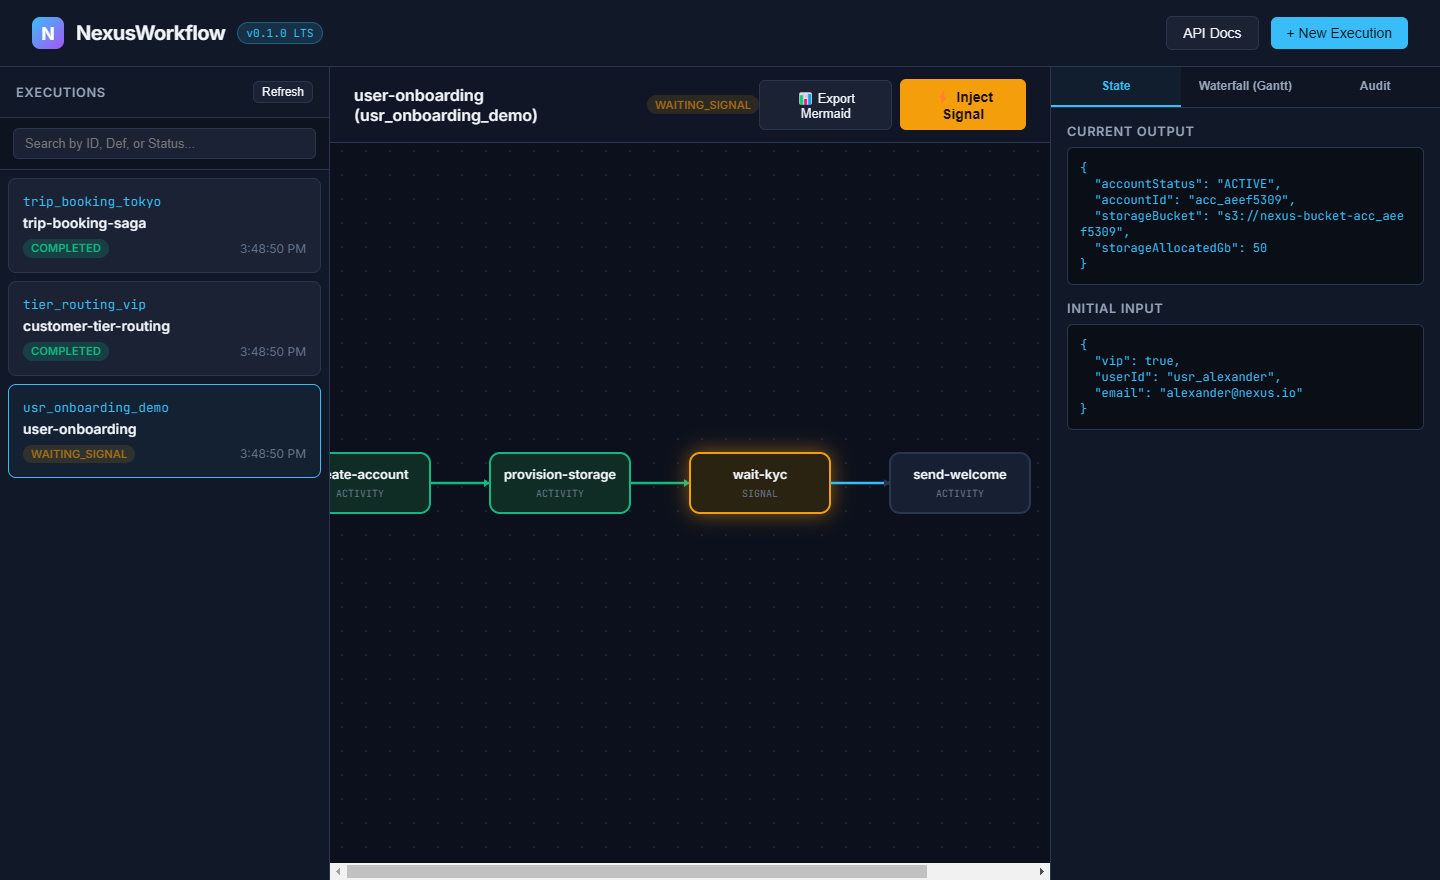Click the WAITING_SIGNAL badge in the workflow header

click(x=703, y=105)
